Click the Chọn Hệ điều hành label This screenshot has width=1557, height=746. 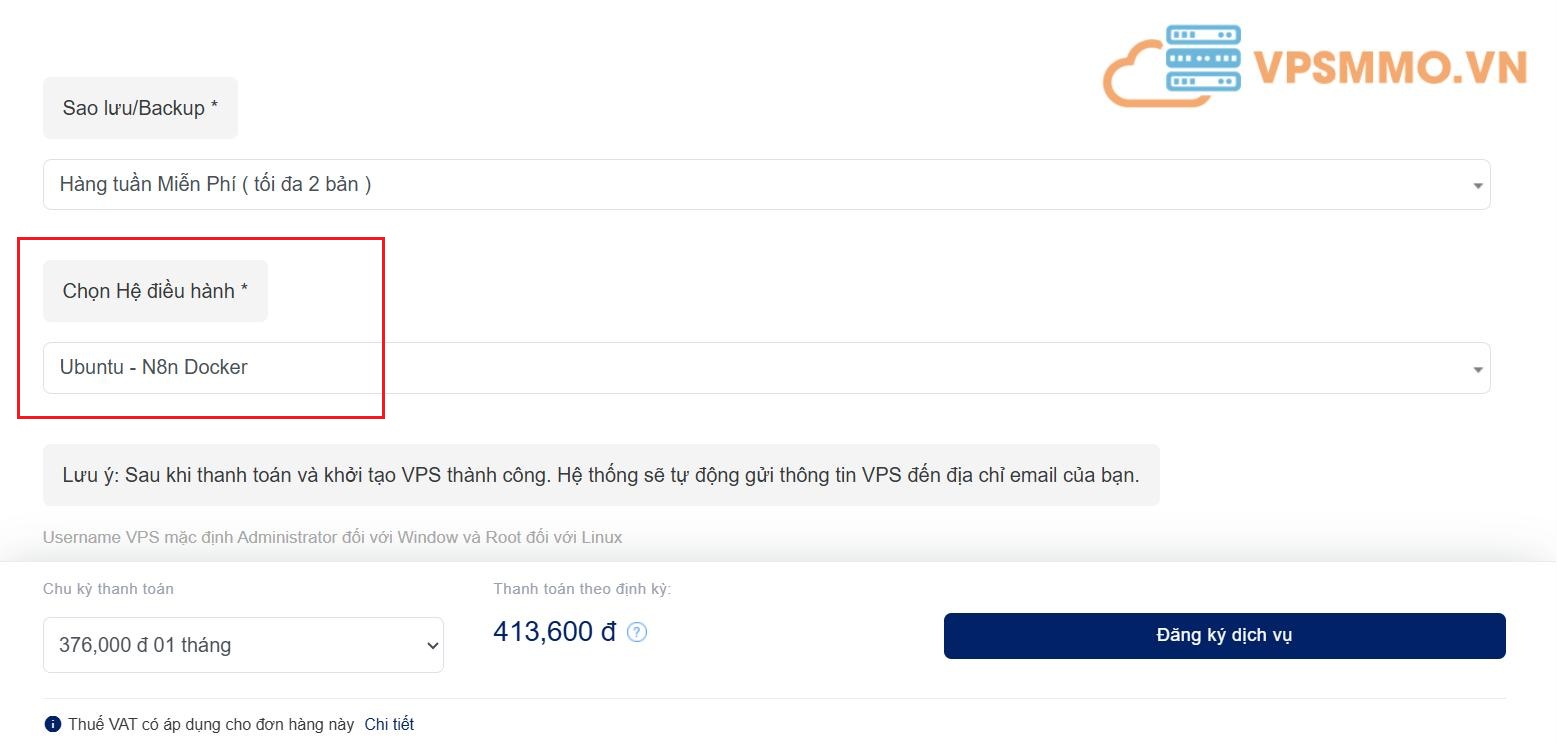155,291
